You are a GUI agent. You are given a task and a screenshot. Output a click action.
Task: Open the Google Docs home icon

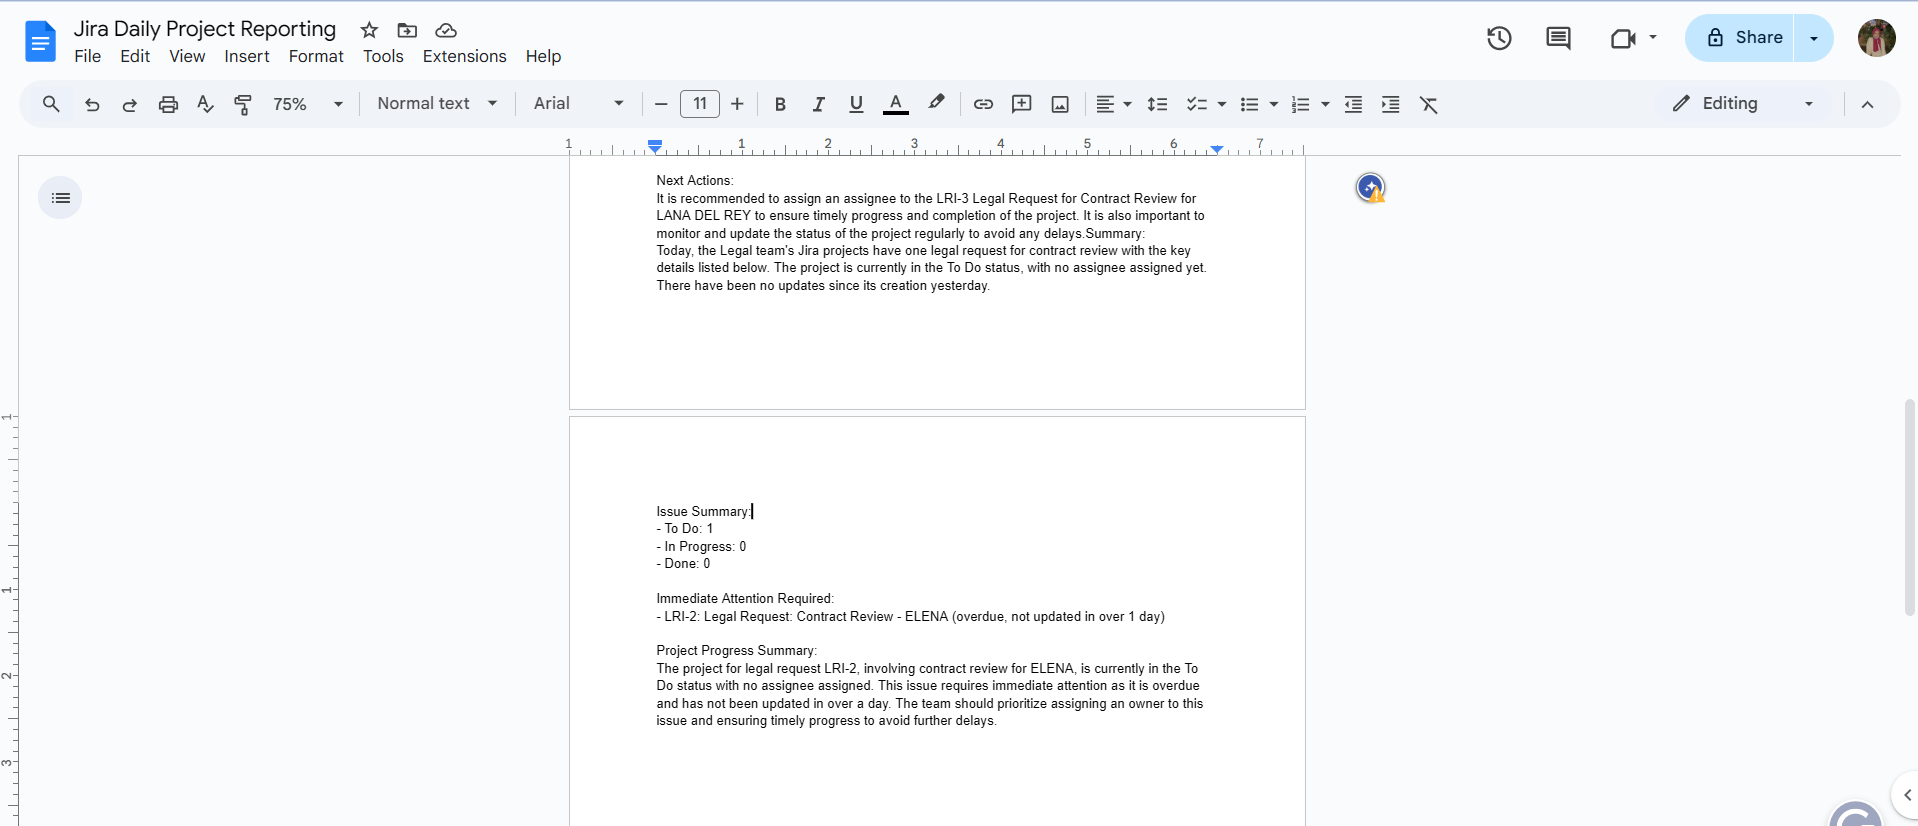[x=40, y=41]
